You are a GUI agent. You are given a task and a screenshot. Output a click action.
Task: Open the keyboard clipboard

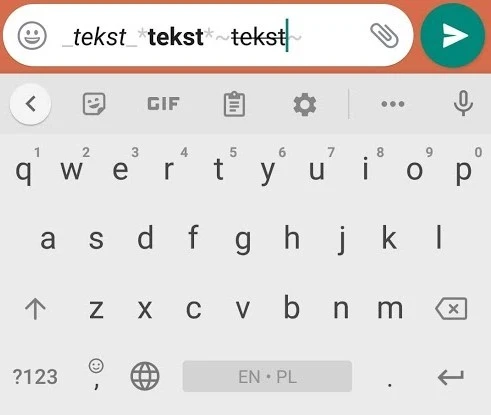pos(234,104)
